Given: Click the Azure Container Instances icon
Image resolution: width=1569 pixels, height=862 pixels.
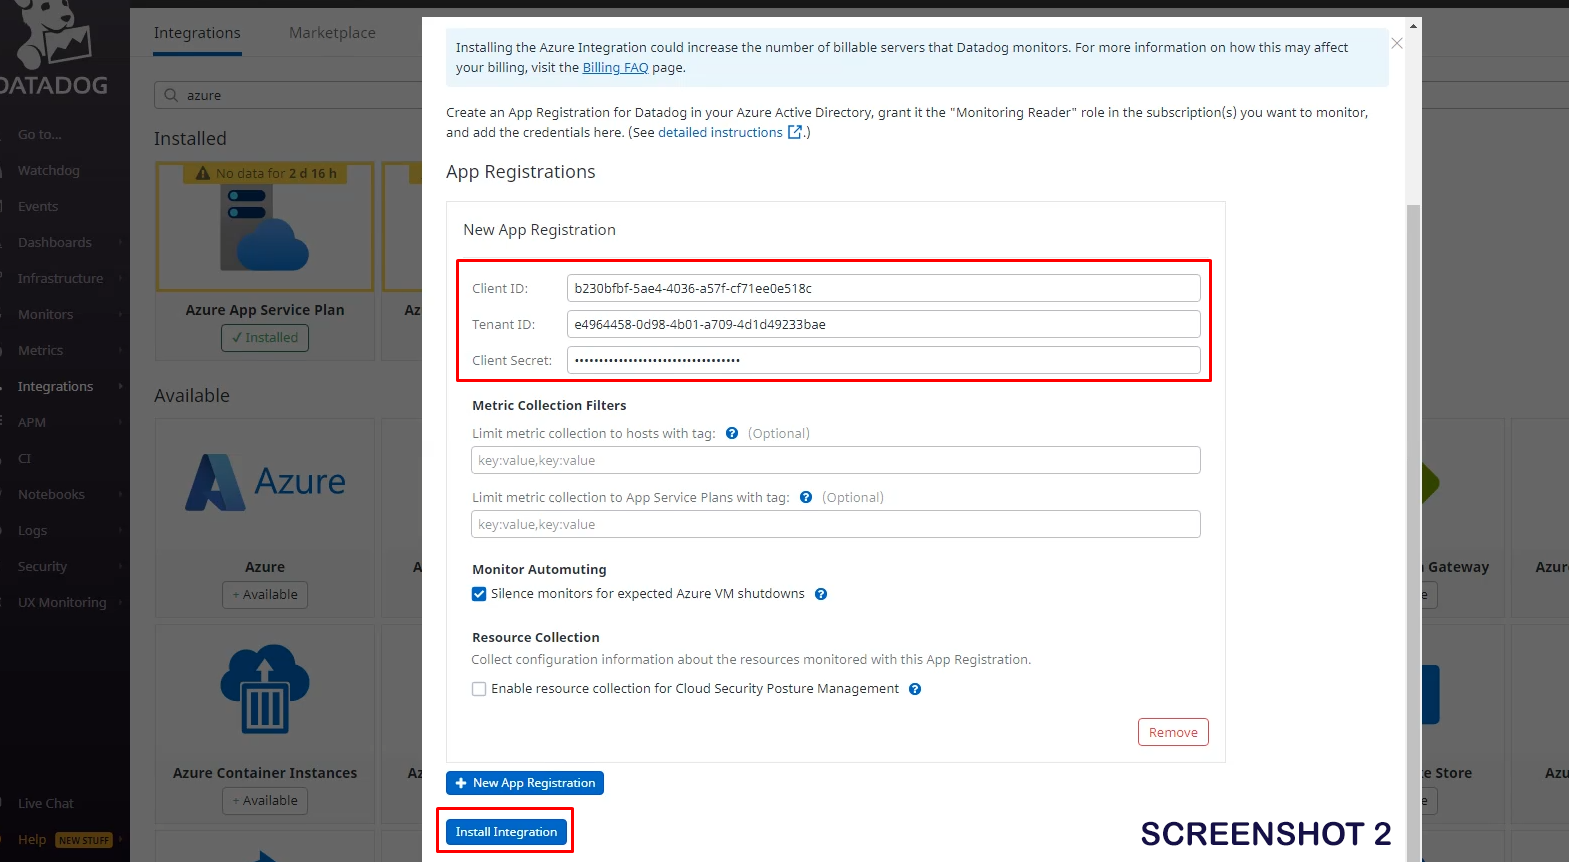Looking at the screenshot, I should coord(265,689).
